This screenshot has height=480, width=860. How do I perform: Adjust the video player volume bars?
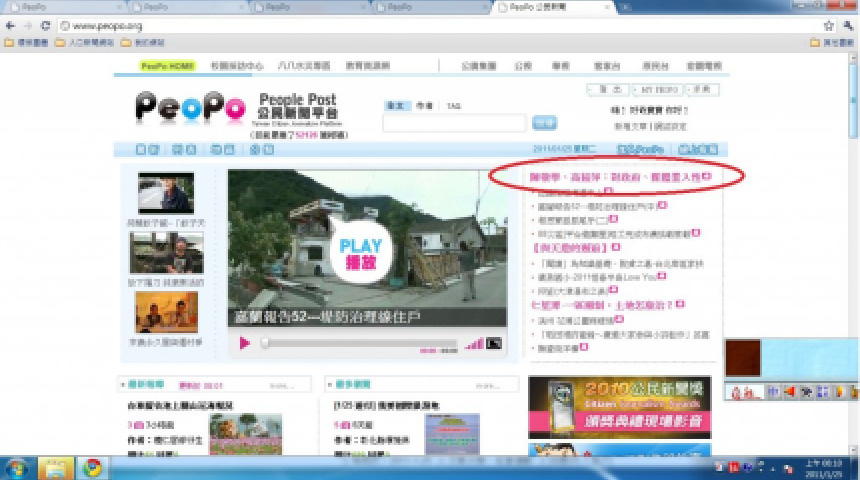click(x=475, y=344)
